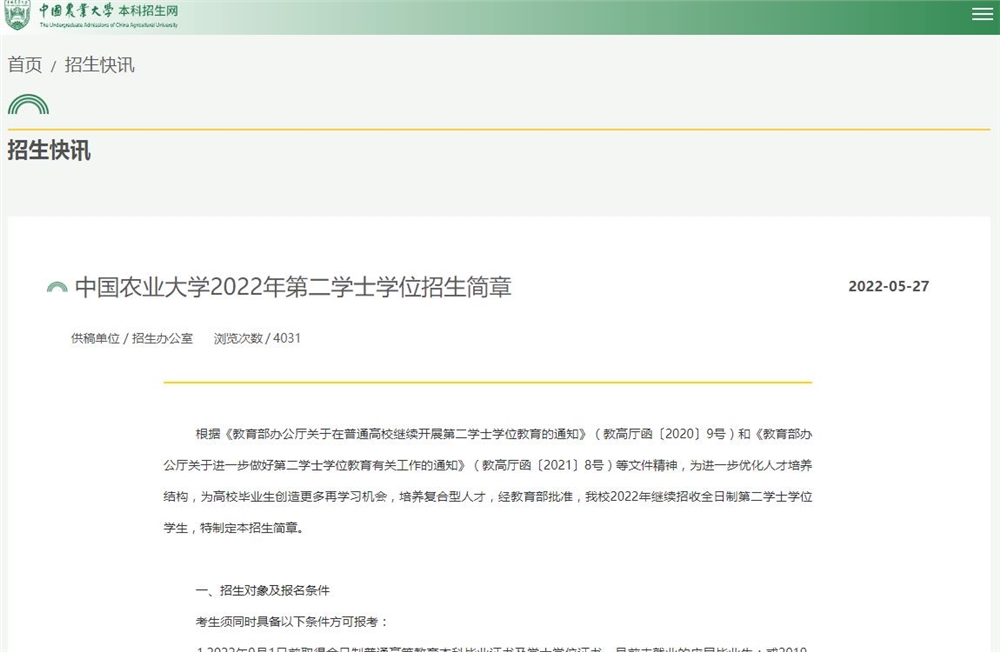Click the paragraph line starting with 根据《教育部办公厅
This screenshot has width=1000, height=652.
point(504,434)
